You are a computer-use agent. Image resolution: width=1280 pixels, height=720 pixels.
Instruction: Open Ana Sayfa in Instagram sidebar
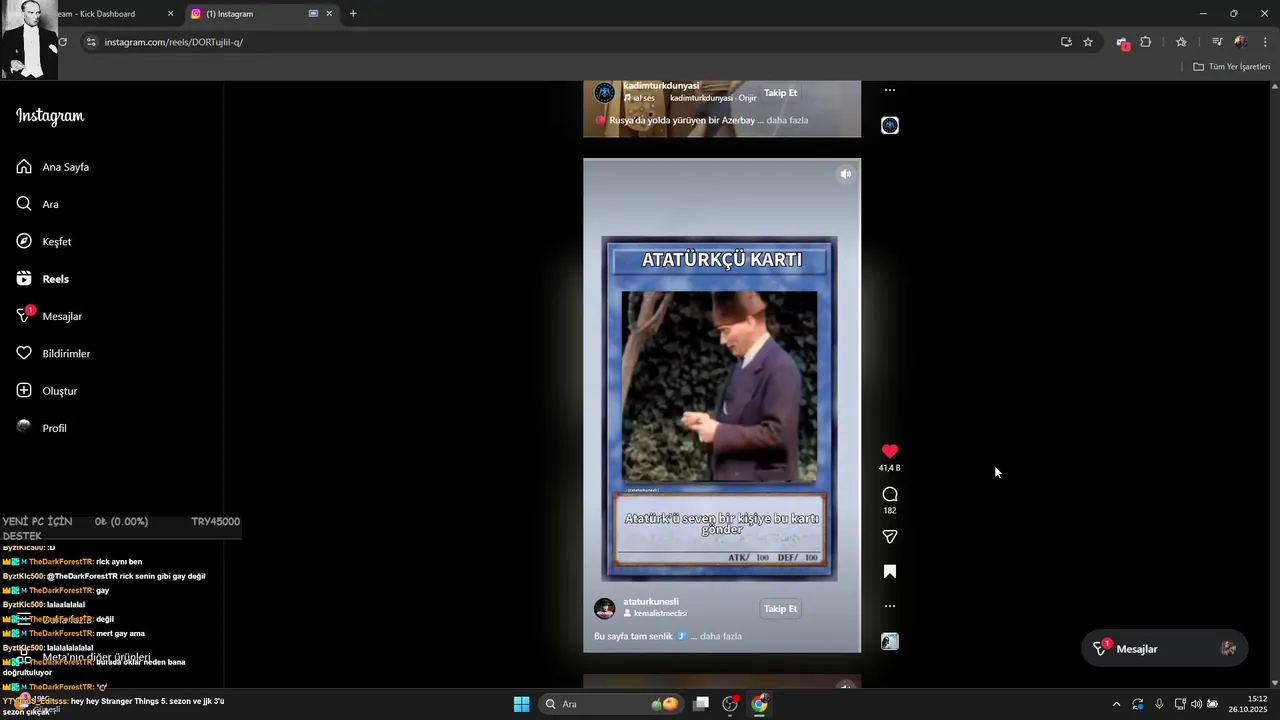pyautogui.click(x=53, y=167)
